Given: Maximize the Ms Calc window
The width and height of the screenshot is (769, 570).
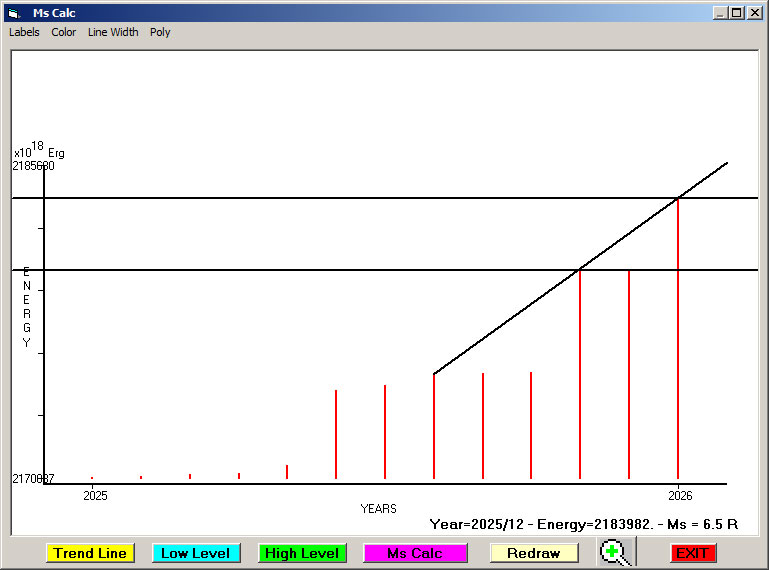Looking at the screenshot, I should point(737,13).
